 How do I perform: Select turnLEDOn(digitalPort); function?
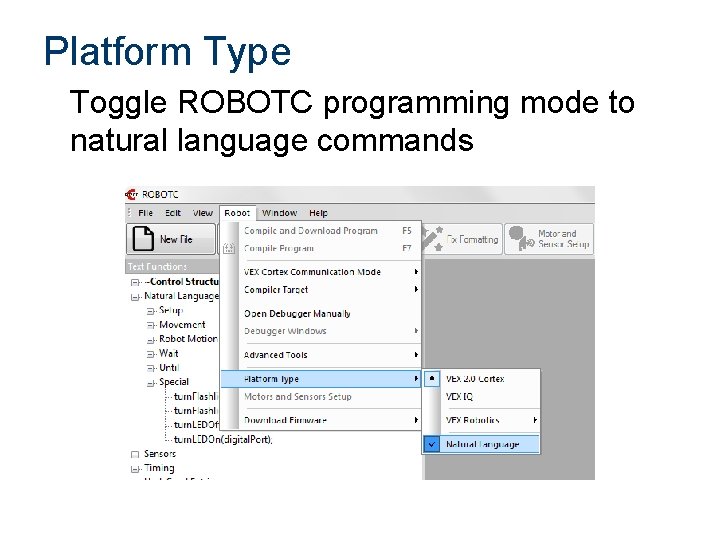point(223,439)
